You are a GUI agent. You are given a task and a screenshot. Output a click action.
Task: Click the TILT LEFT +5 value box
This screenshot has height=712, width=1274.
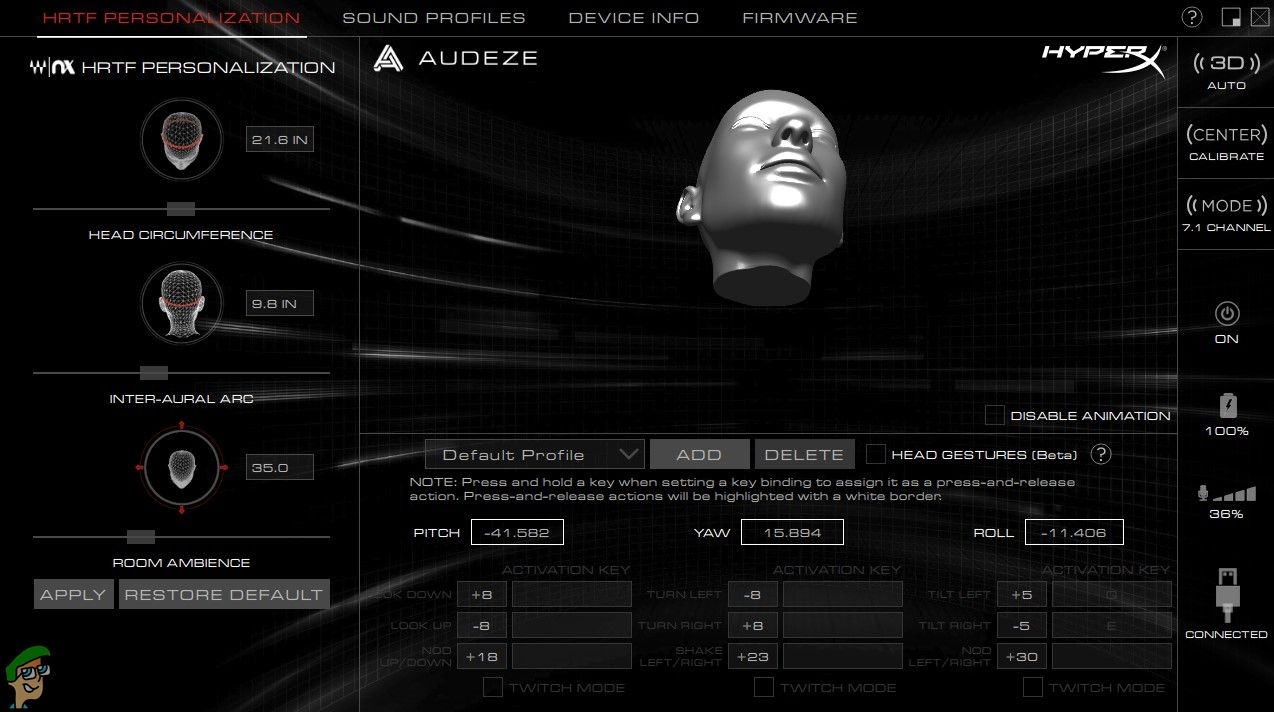(1021, 594)
